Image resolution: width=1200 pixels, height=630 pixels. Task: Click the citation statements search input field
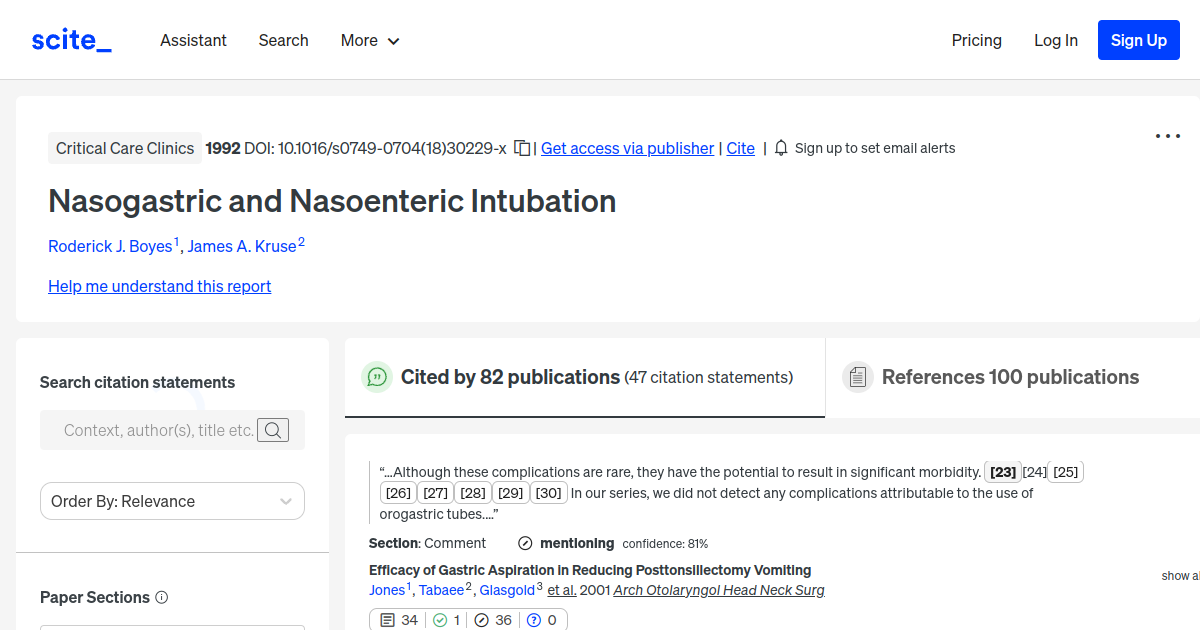pyautogui.click(x=150, y=430)
